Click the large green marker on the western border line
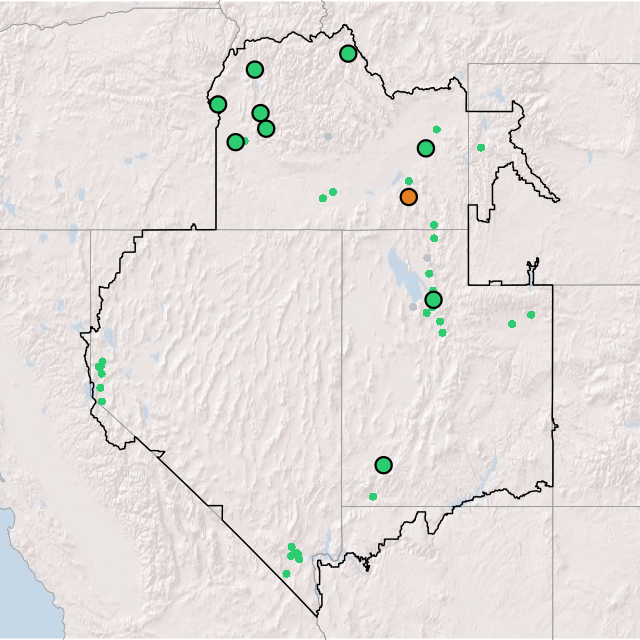Image resolution: width=640 pixels, height=640 pixels. click(218, 104)
